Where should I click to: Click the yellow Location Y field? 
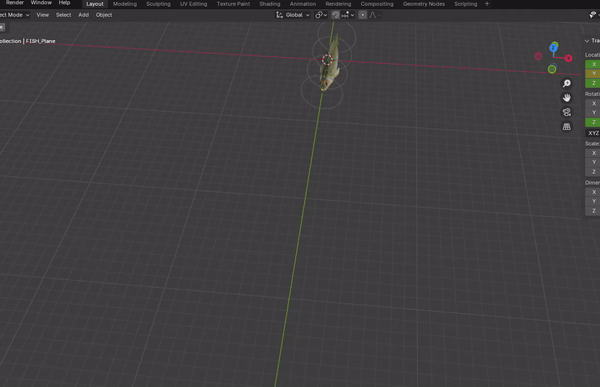point(592,73)
